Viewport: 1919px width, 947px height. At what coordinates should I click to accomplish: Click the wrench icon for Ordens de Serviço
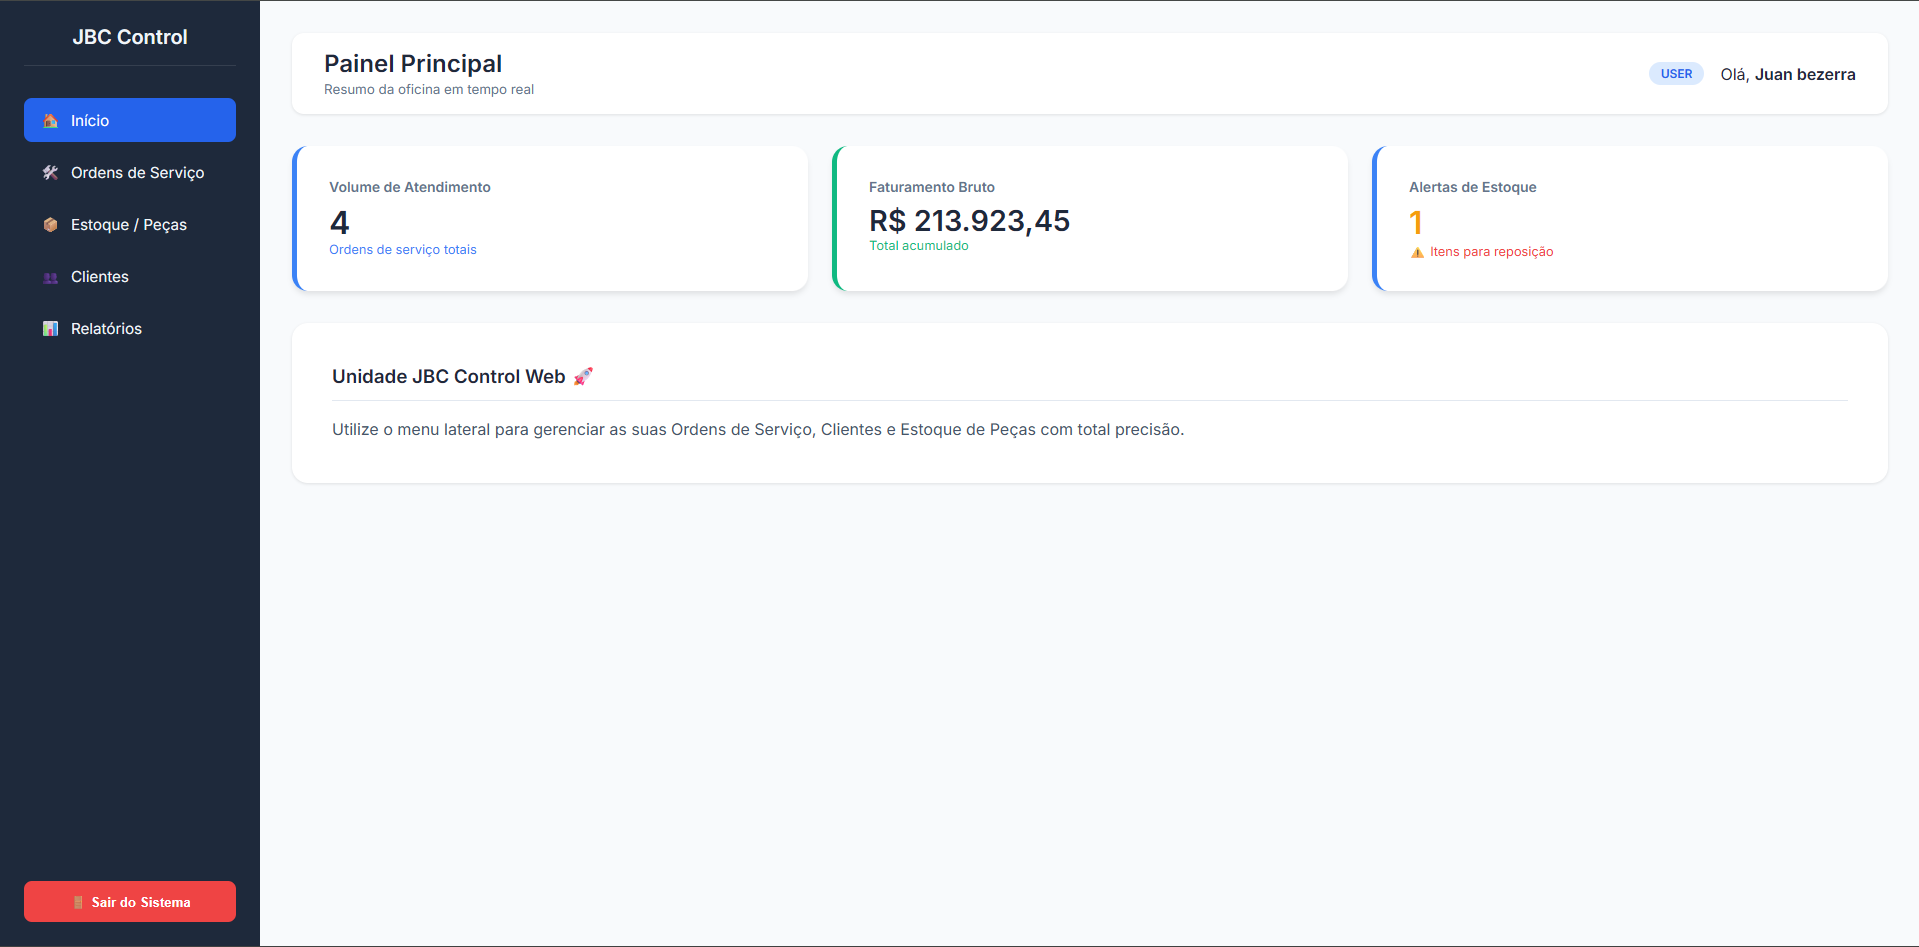(50, 172)
